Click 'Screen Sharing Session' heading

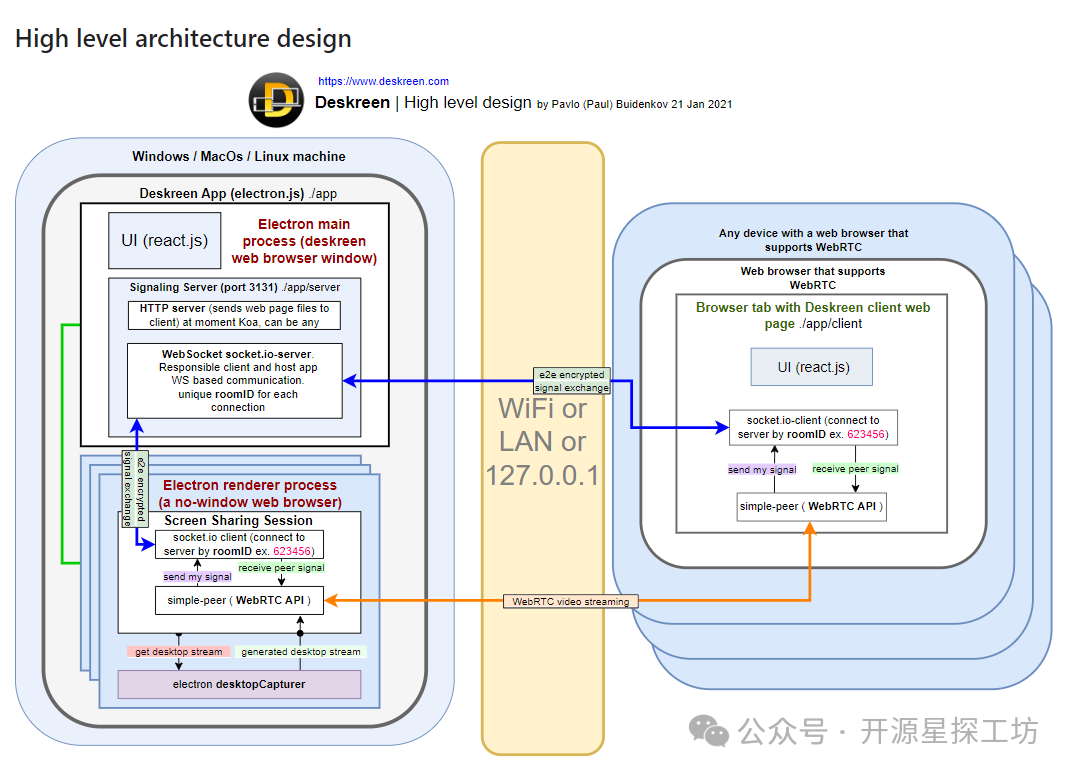click(239, 520)
